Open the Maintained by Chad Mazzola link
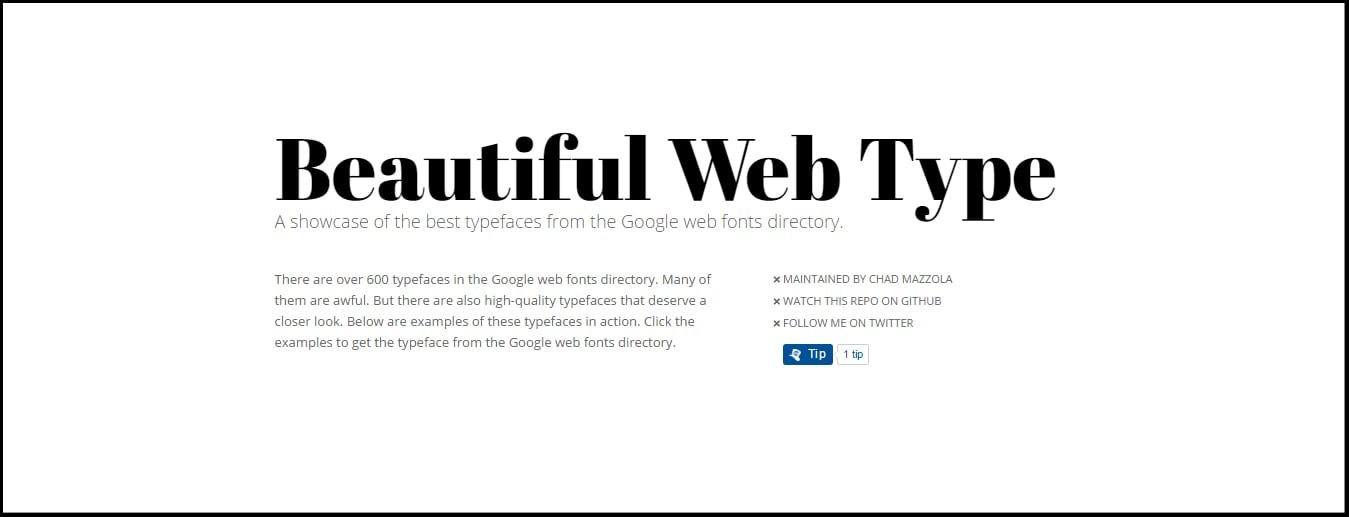Image resolution: width=1349 pixels, height=517 pixels. (867, 280)
